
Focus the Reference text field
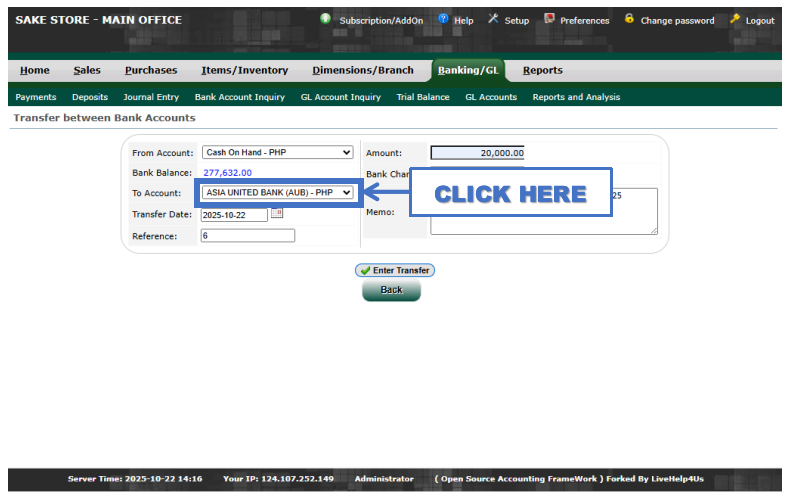[x=247, y=236]
